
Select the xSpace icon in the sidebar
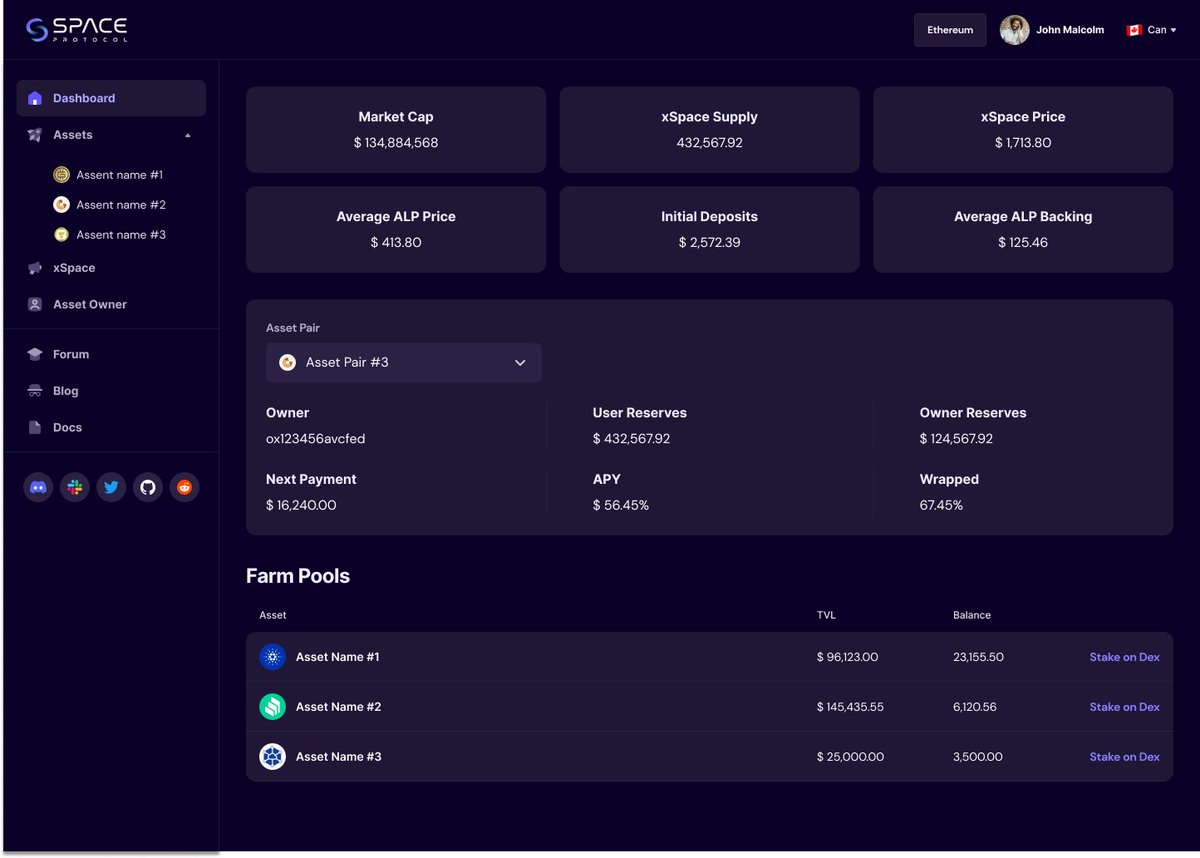[x=35, y=268]
